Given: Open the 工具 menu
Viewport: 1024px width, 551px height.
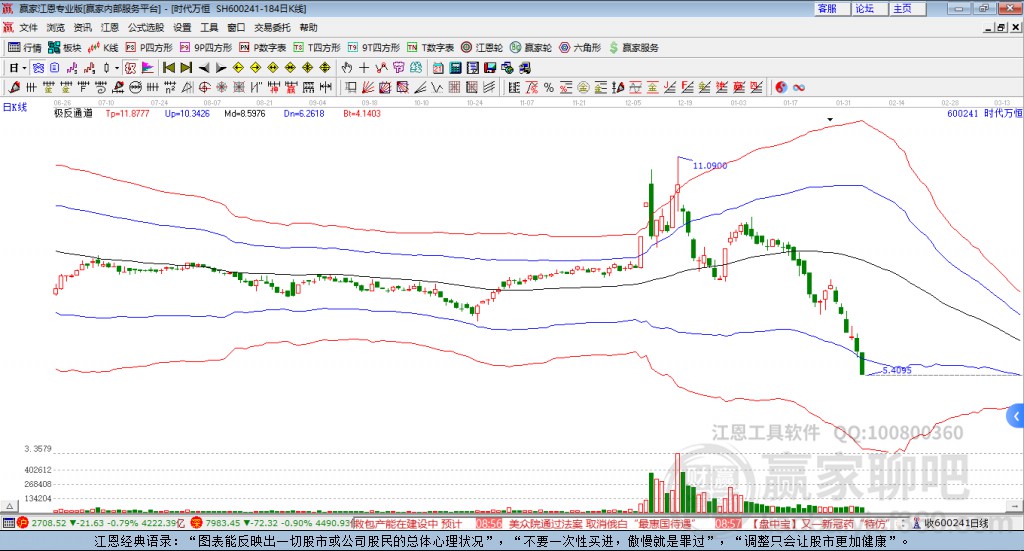Looking at the screenshot, I should tap(209, 27).
